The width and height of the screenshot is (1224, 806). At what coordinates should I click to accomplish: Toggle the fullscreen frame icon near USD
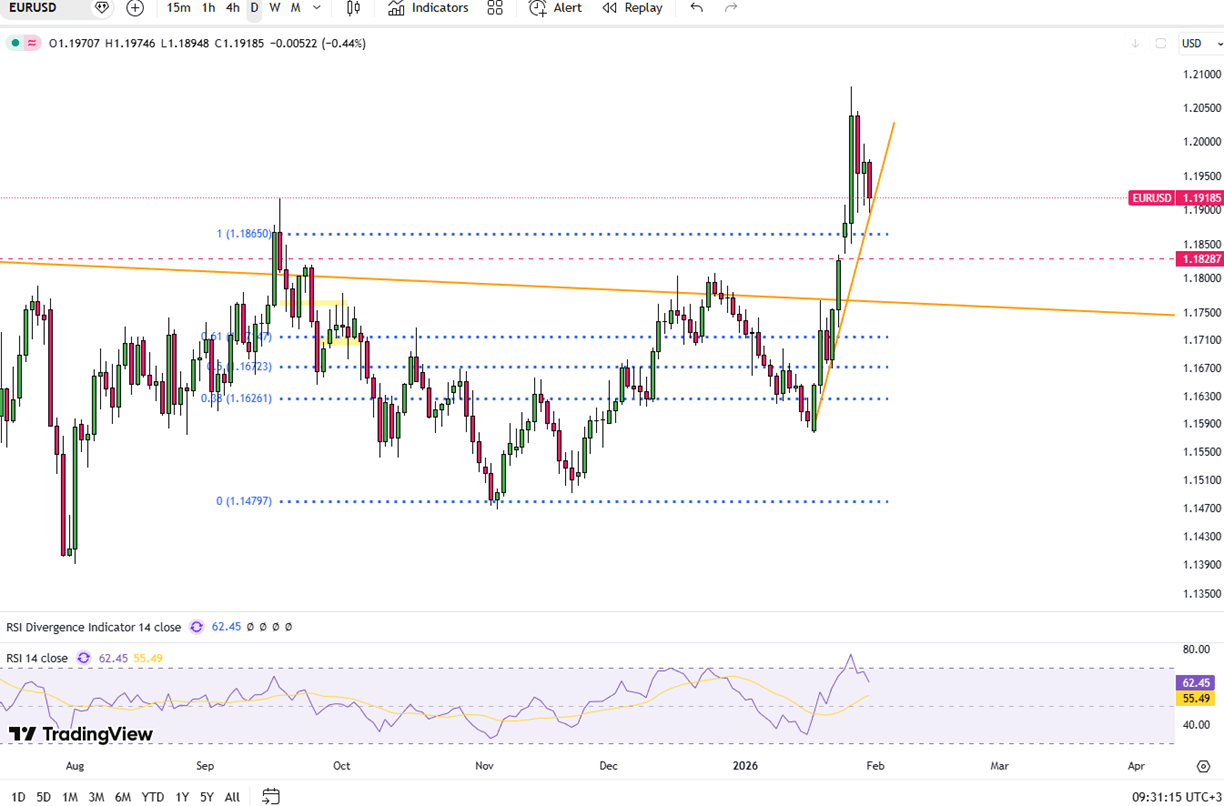[x=1161, y=43]
